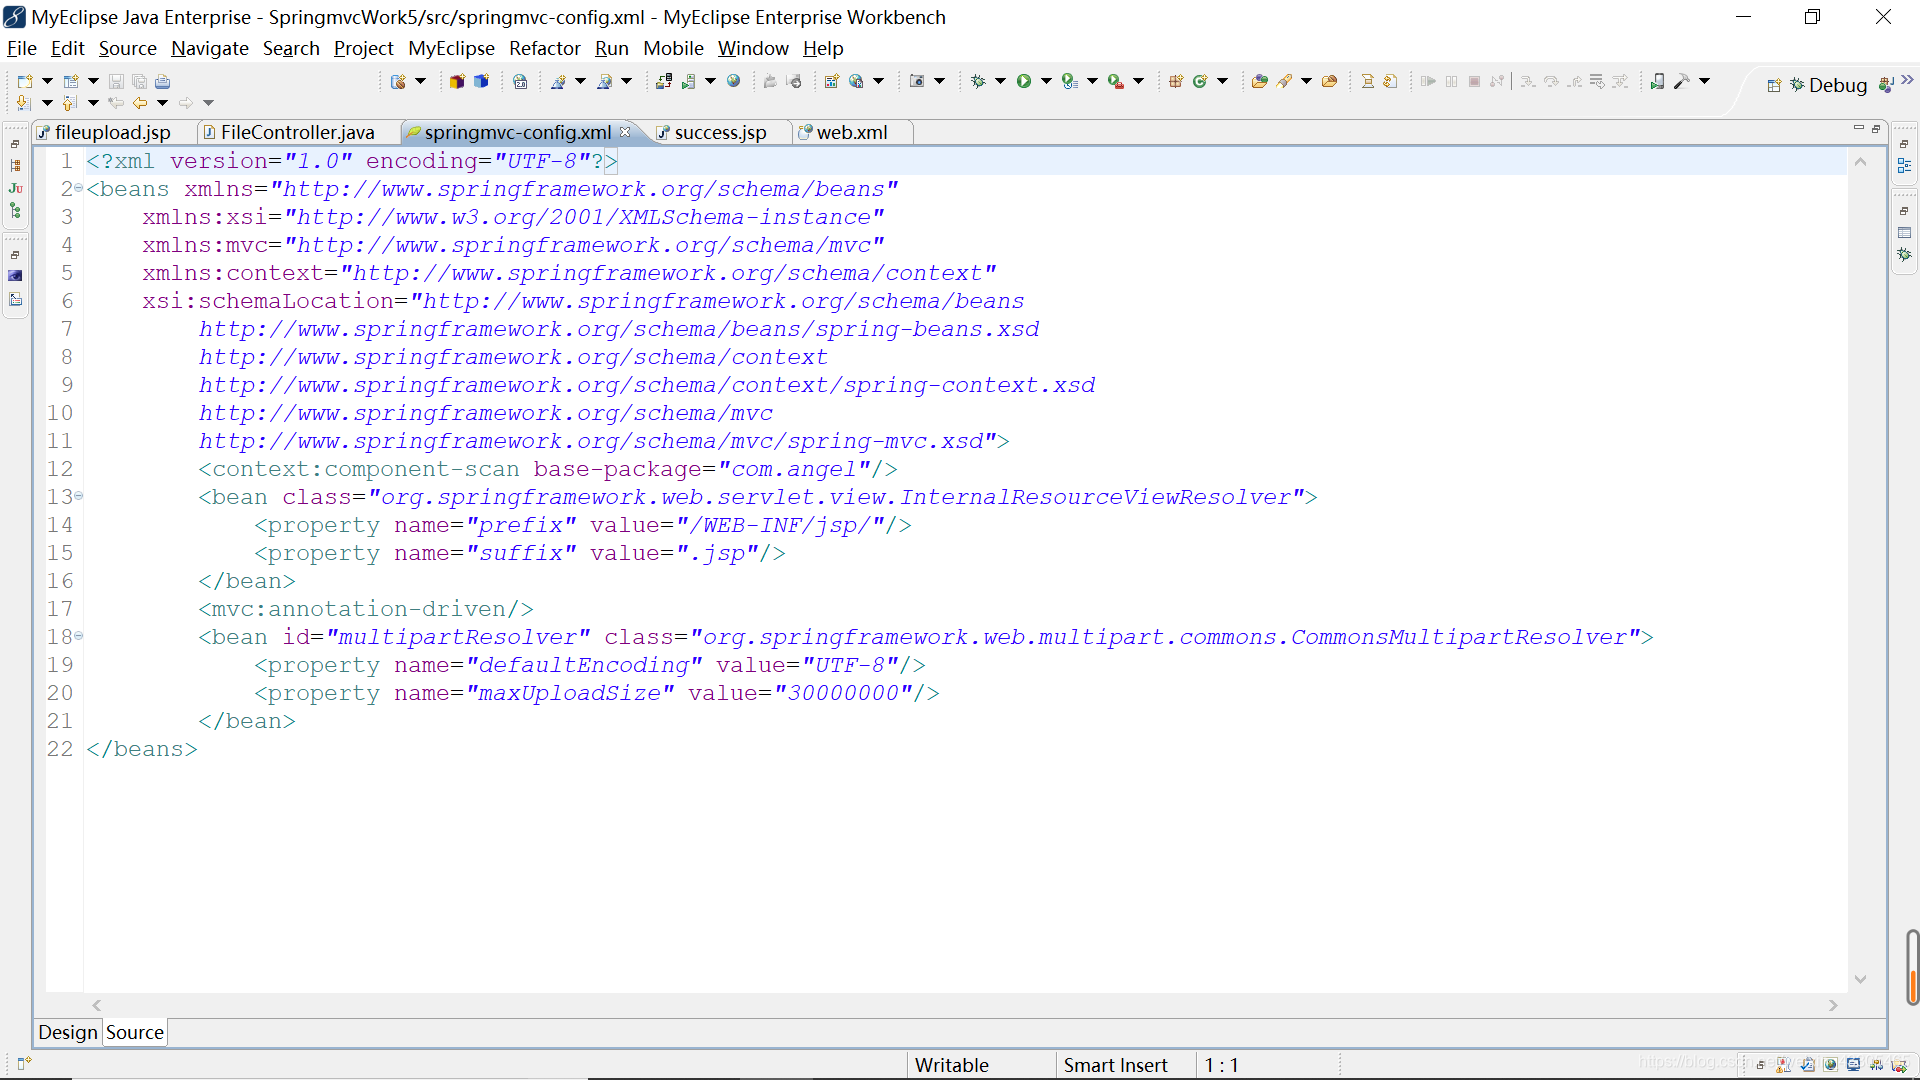Viewport: 1920px width, 1080px height.
Task: Click the Back navigation arrow
Action: tap(139, 102)
